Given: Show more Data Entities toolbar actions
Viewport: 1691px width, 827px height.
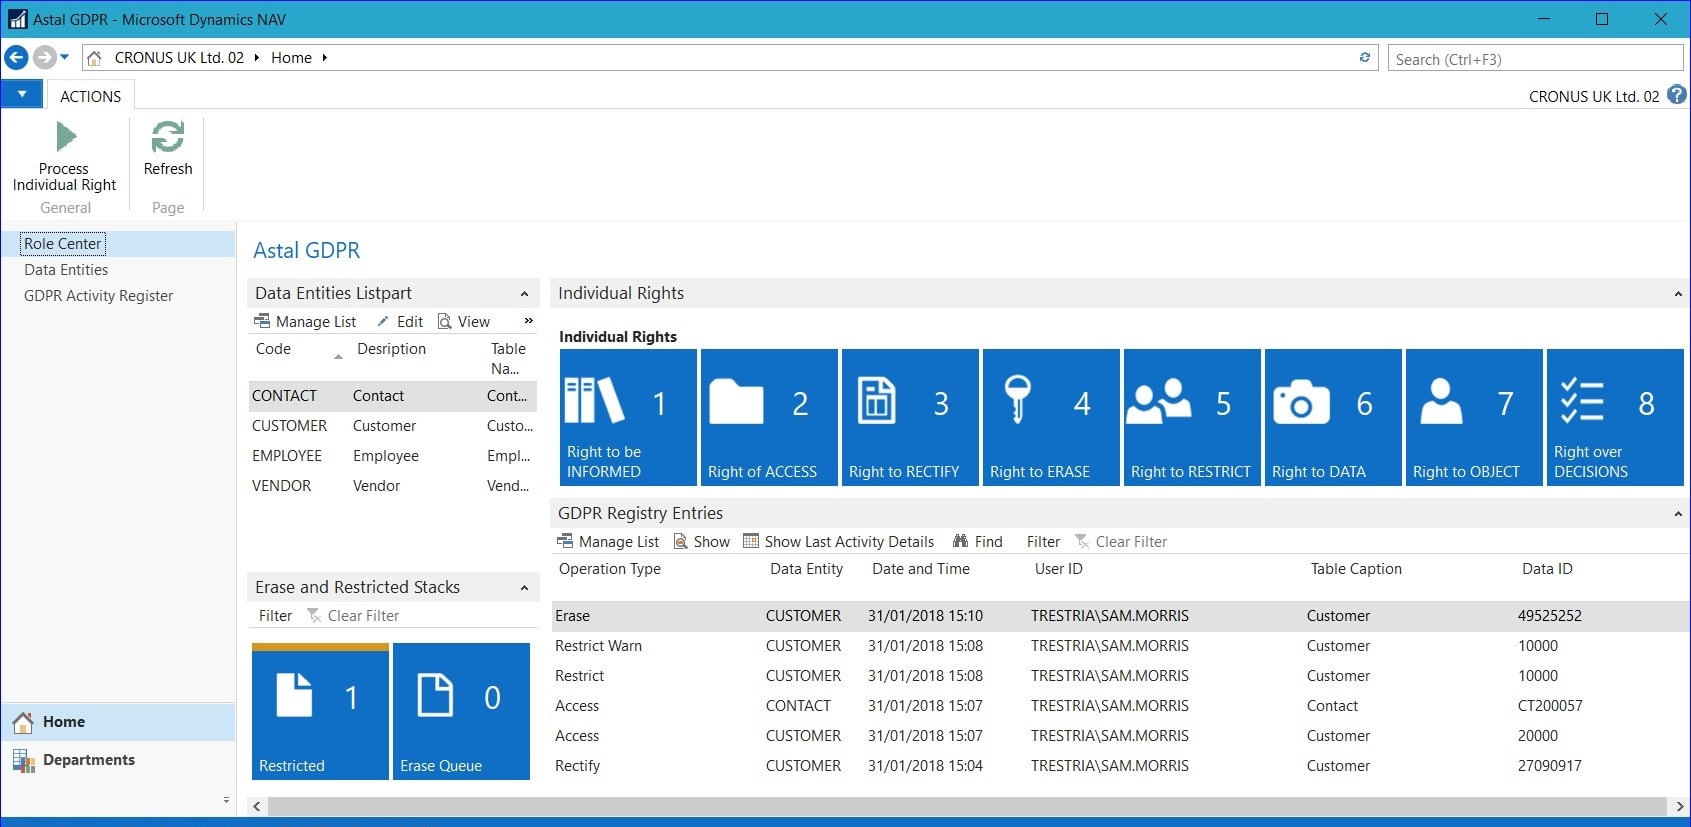Looking at the screenshot, I should click(x=528, y=321).
